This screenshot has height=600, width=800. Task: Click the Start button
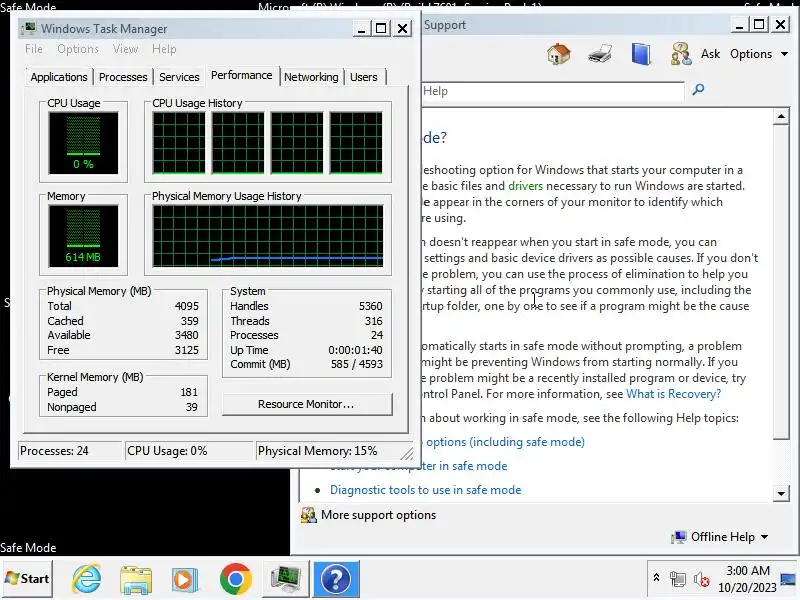coord(27,579)
